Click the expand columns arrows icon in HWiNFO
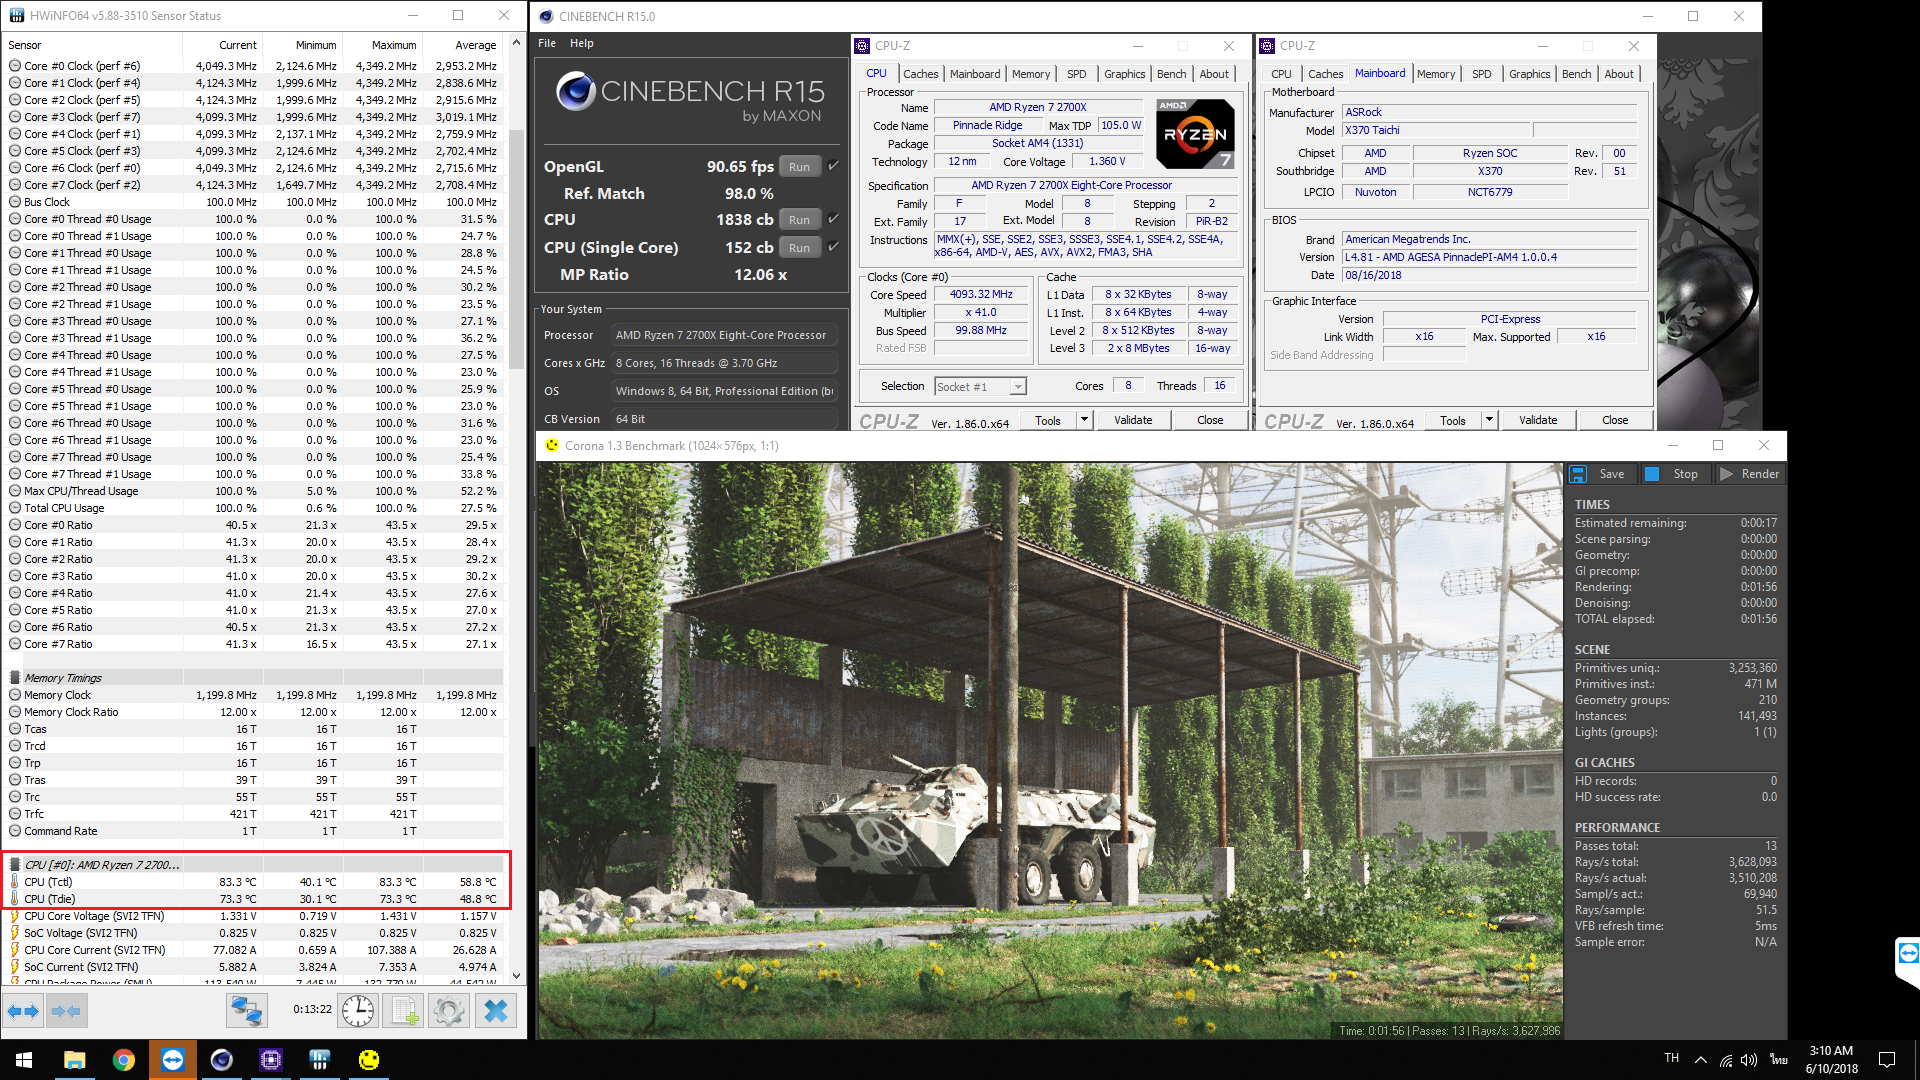 [x=23, y=1011]
